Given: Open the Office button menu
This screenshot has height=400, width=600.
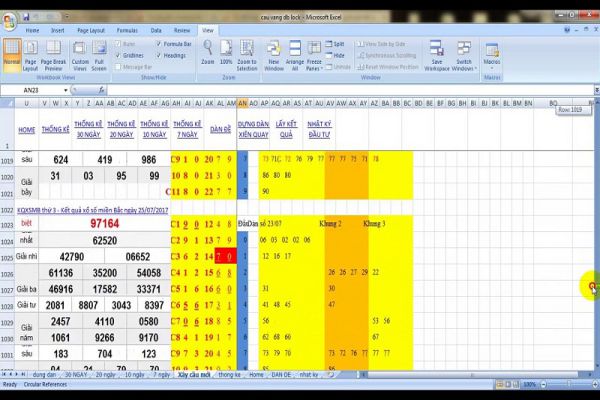Looking at the screenshot, I should 9,21.
